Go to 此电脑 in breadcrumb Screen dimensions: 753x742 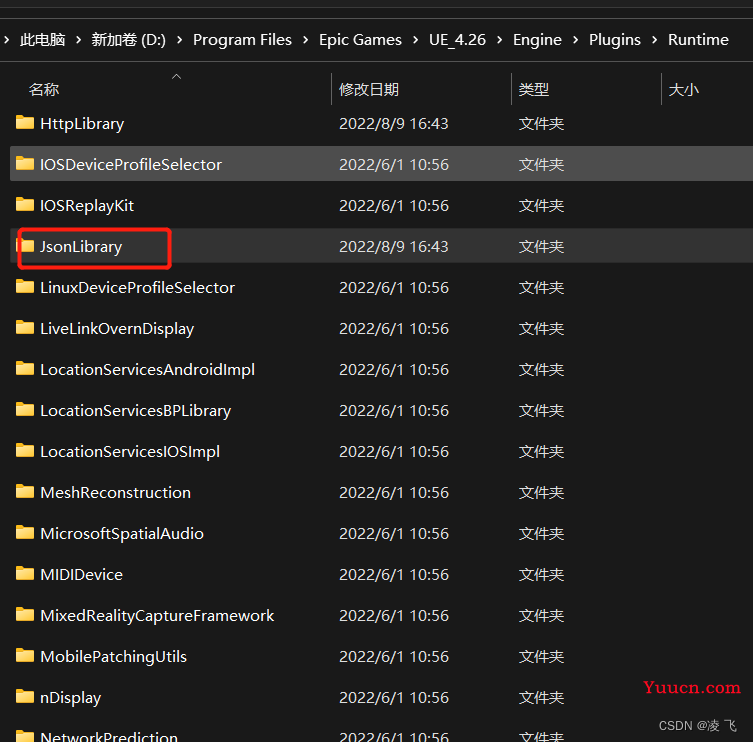click(43, 39)
